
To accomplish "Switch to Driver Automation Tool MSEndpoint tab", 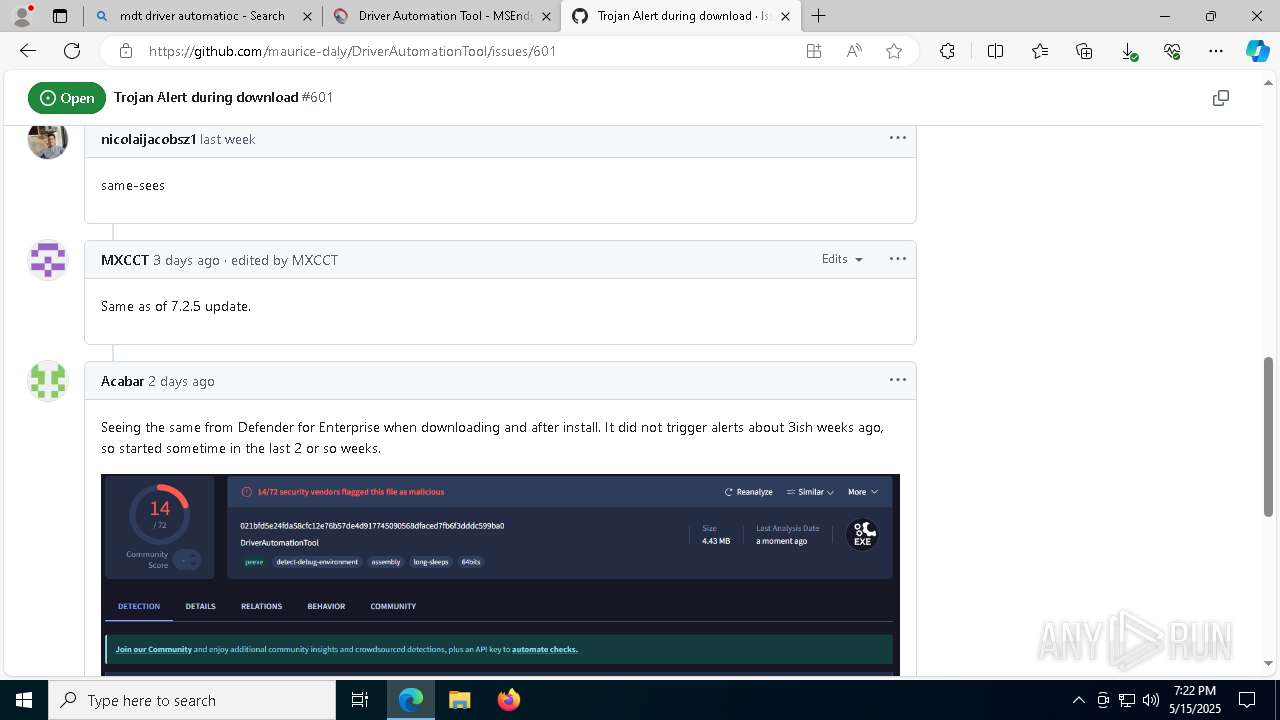I will point(441,16).
